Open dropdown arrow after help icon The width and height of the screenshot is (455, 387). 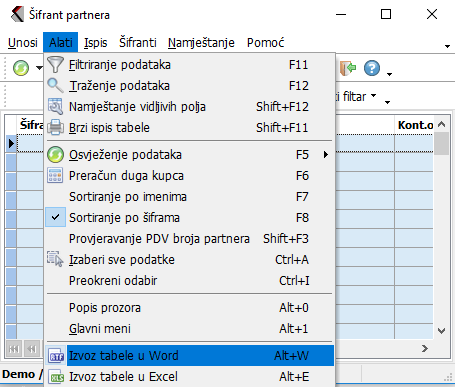389,74
